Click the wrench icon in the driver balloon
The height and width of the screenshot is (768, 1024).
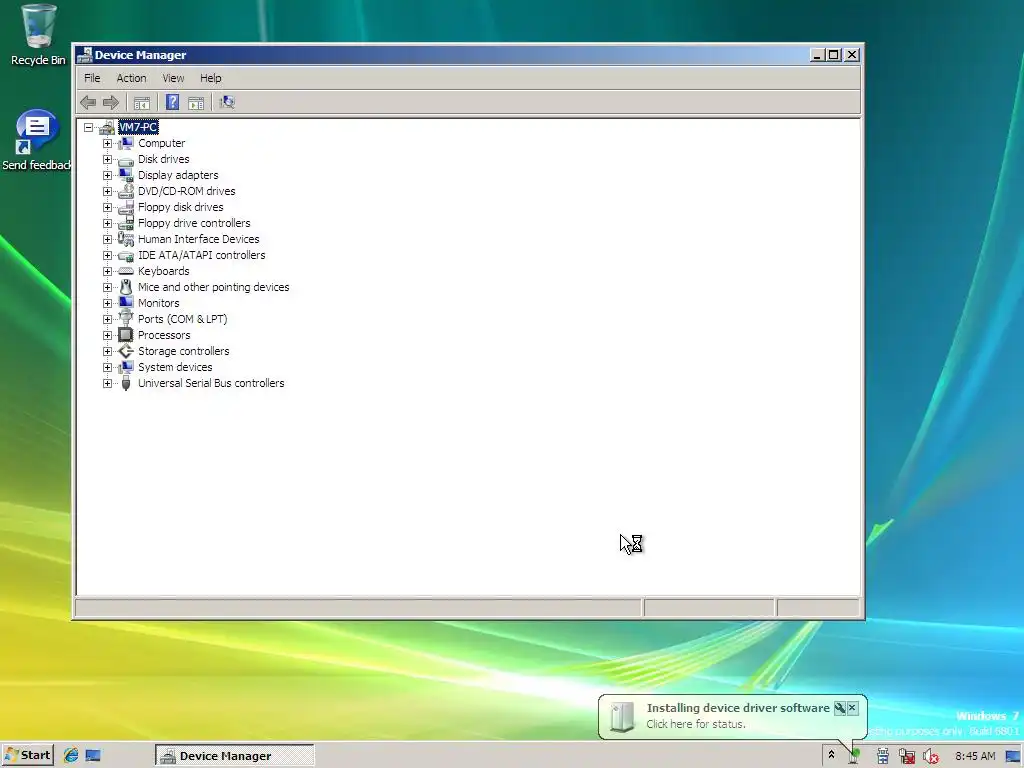(840, 708)
